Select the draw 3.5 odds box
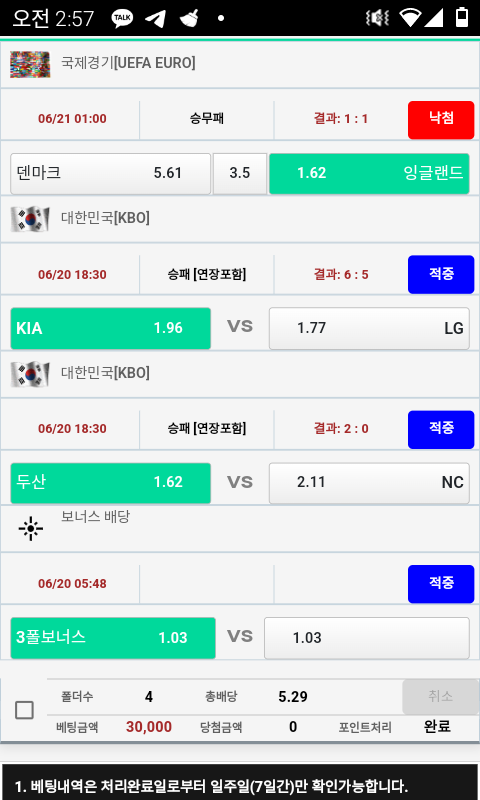 (x=240, y=173)
